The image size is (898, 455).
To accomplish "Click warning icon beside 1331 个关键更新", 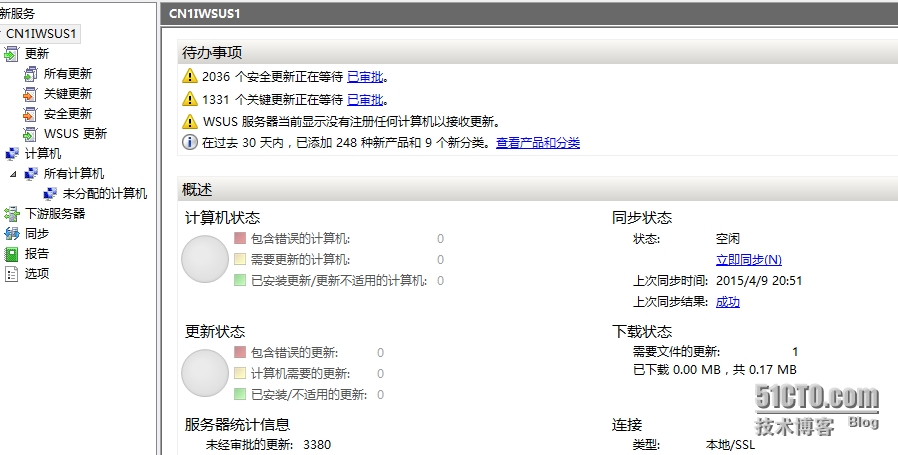I will 190,99.
